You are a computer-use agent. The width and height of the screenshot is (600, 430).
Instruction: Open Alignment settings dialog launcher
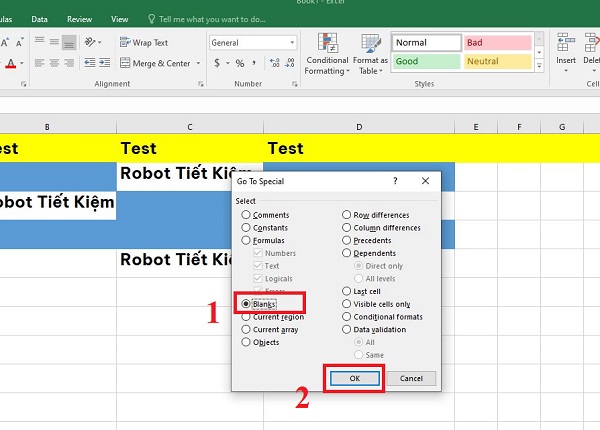tap(201, 84)
